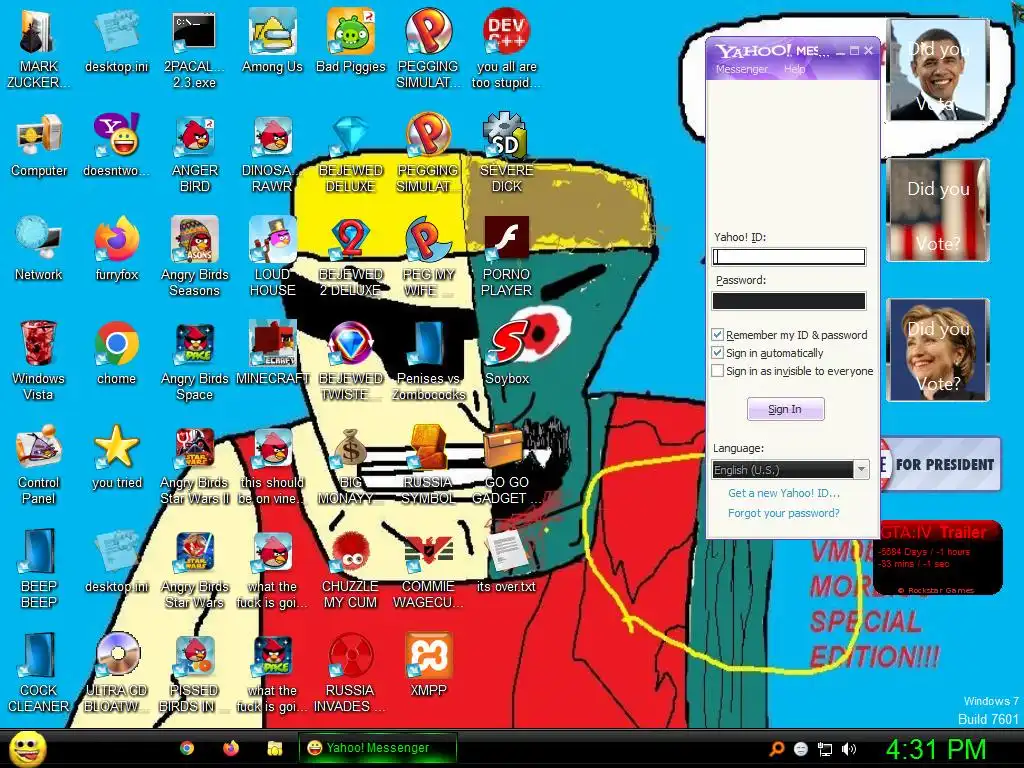Follow the Get a new Yahoo! ID link
This screenshot has height=768, width=1024.
pyautogui.click(x=784, y=493)
